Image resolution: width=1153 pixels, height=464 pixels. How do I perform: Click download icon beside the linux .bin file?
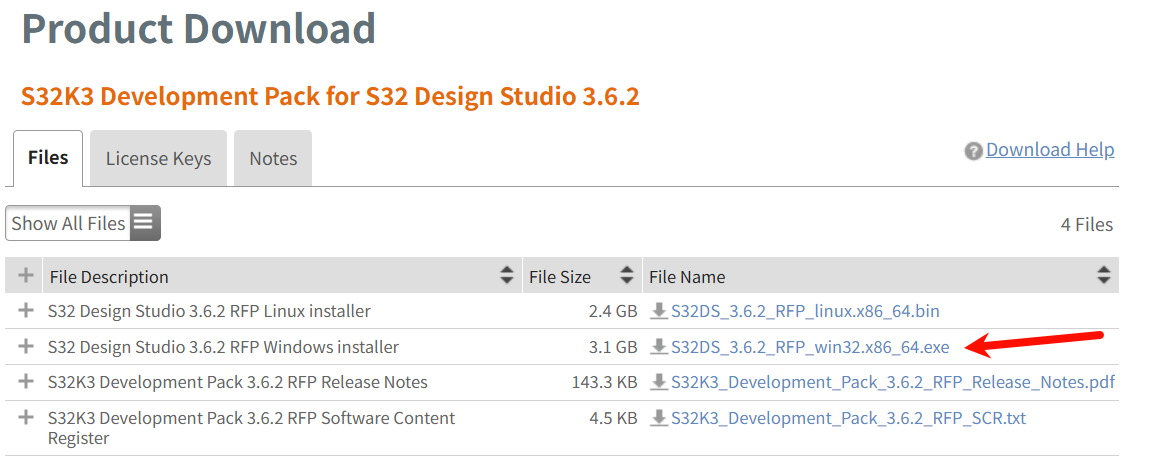660,311
